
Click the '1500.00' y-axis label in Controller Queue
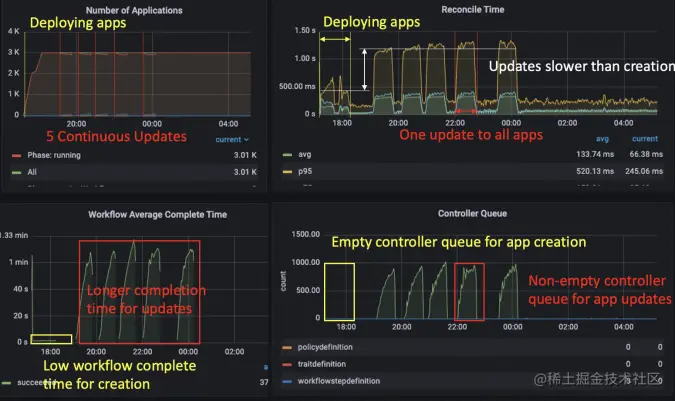pos(306,234)
